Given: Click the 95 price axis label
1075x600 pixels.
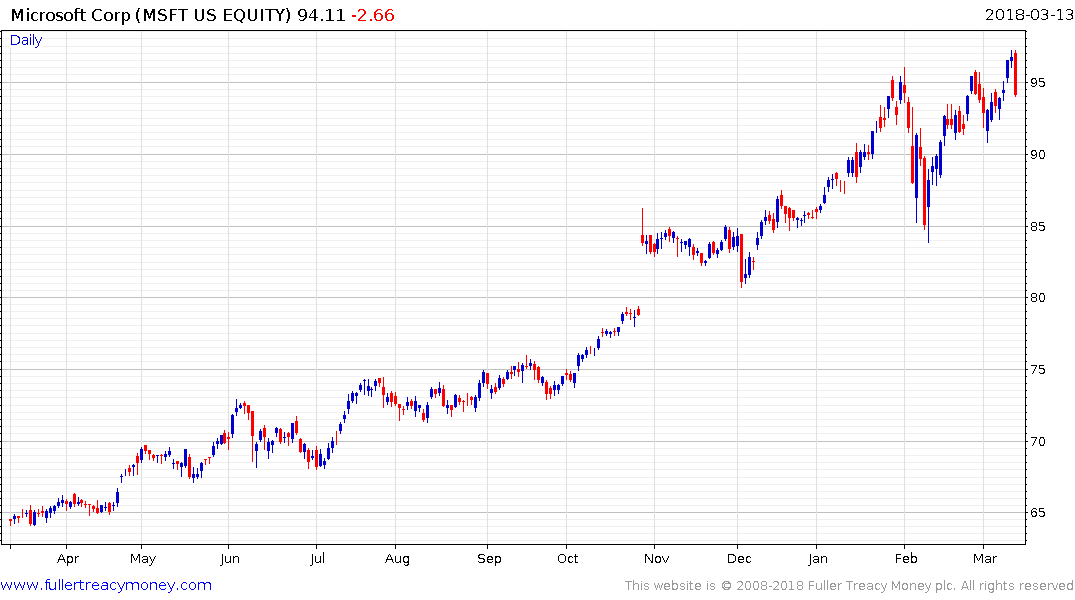Looking at the screenshot, I should tap(1037, 83).
